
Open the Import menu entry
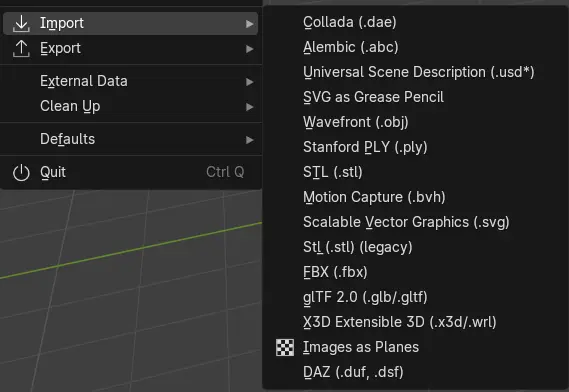(x=131, y=24)
